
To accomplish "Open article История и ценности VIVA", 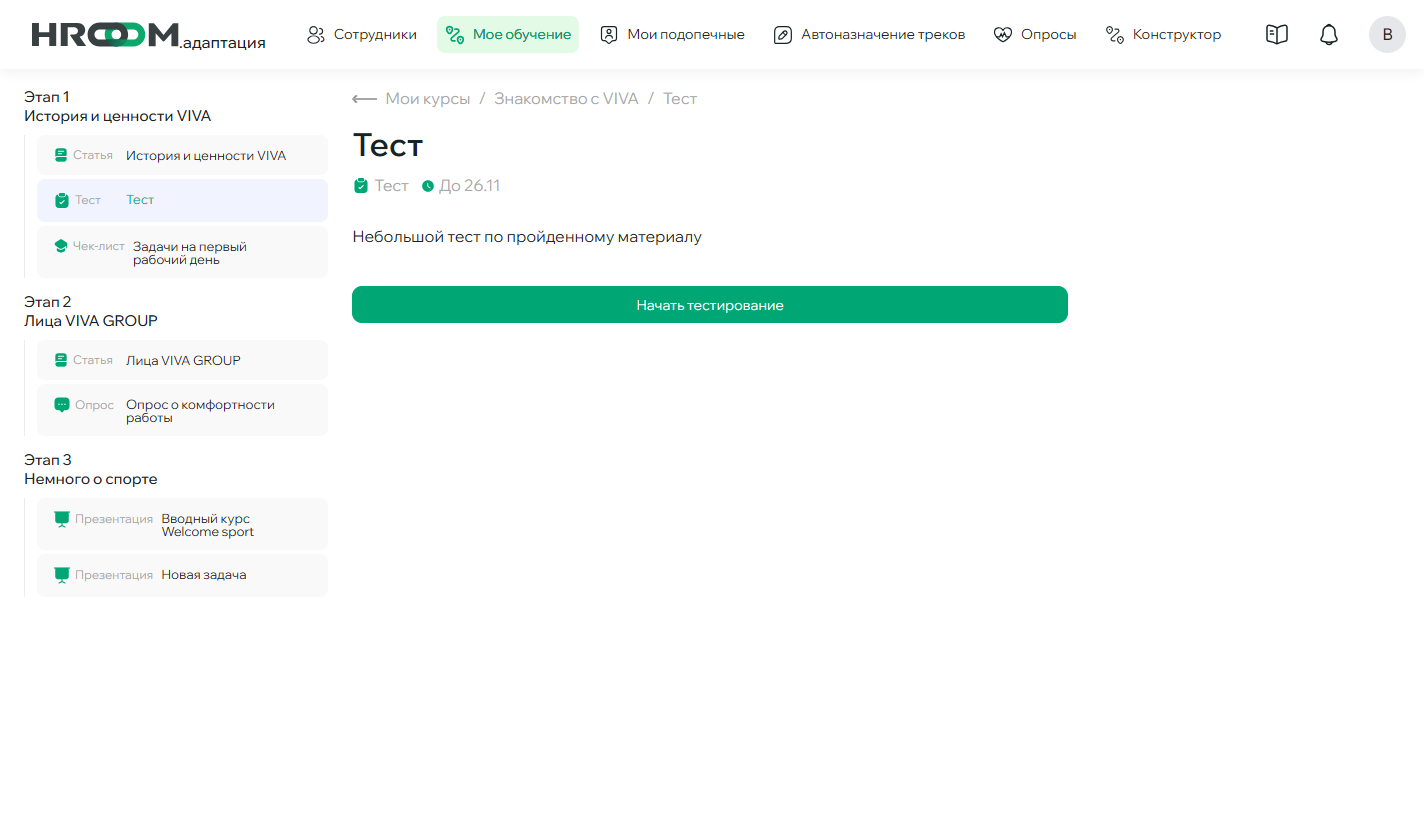I will 182,156.
